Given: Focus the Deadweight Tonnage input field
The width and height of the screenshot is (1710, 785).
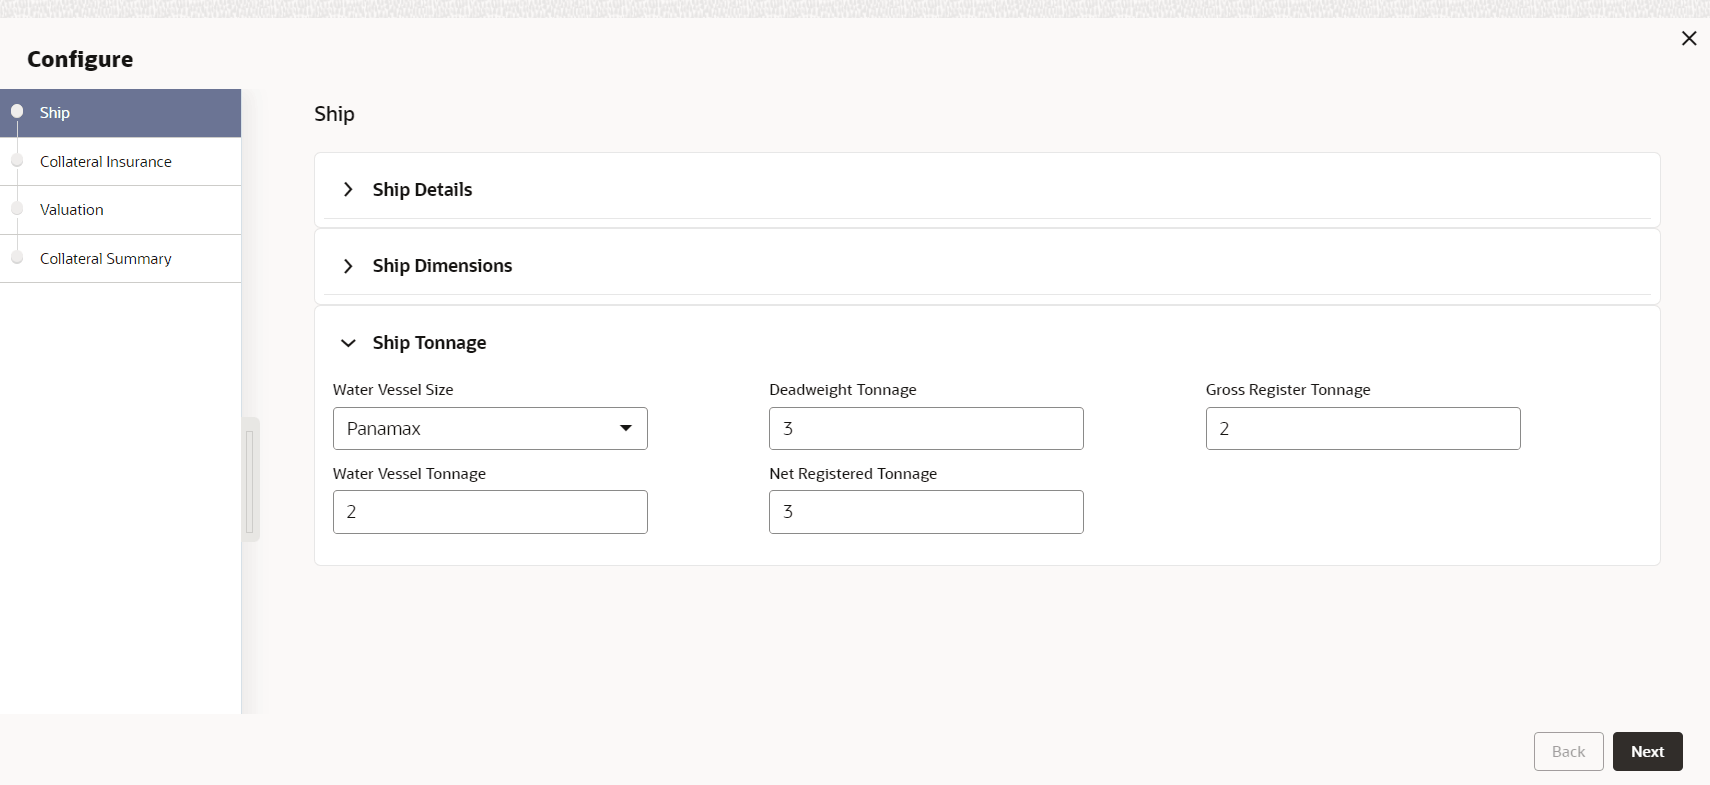Looking at the screenshot, I should pyautogui.click(x=926, y=429).
